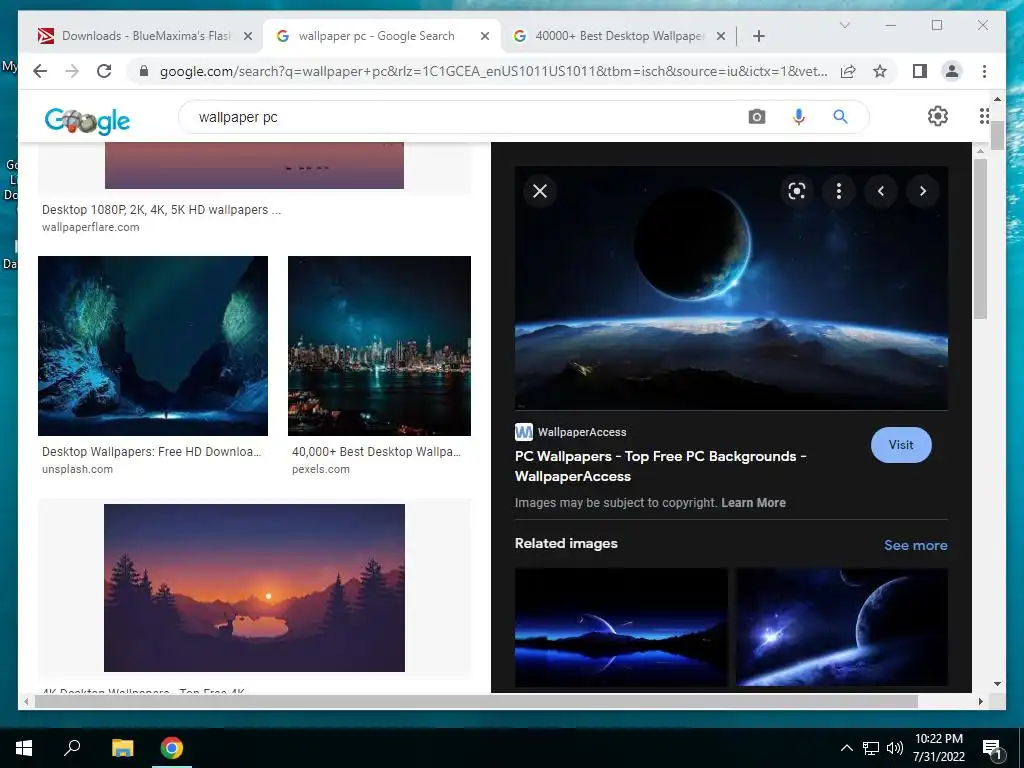1024x768 pixels.
Task: Open Google quick settings gear
Action: point(937,116)
